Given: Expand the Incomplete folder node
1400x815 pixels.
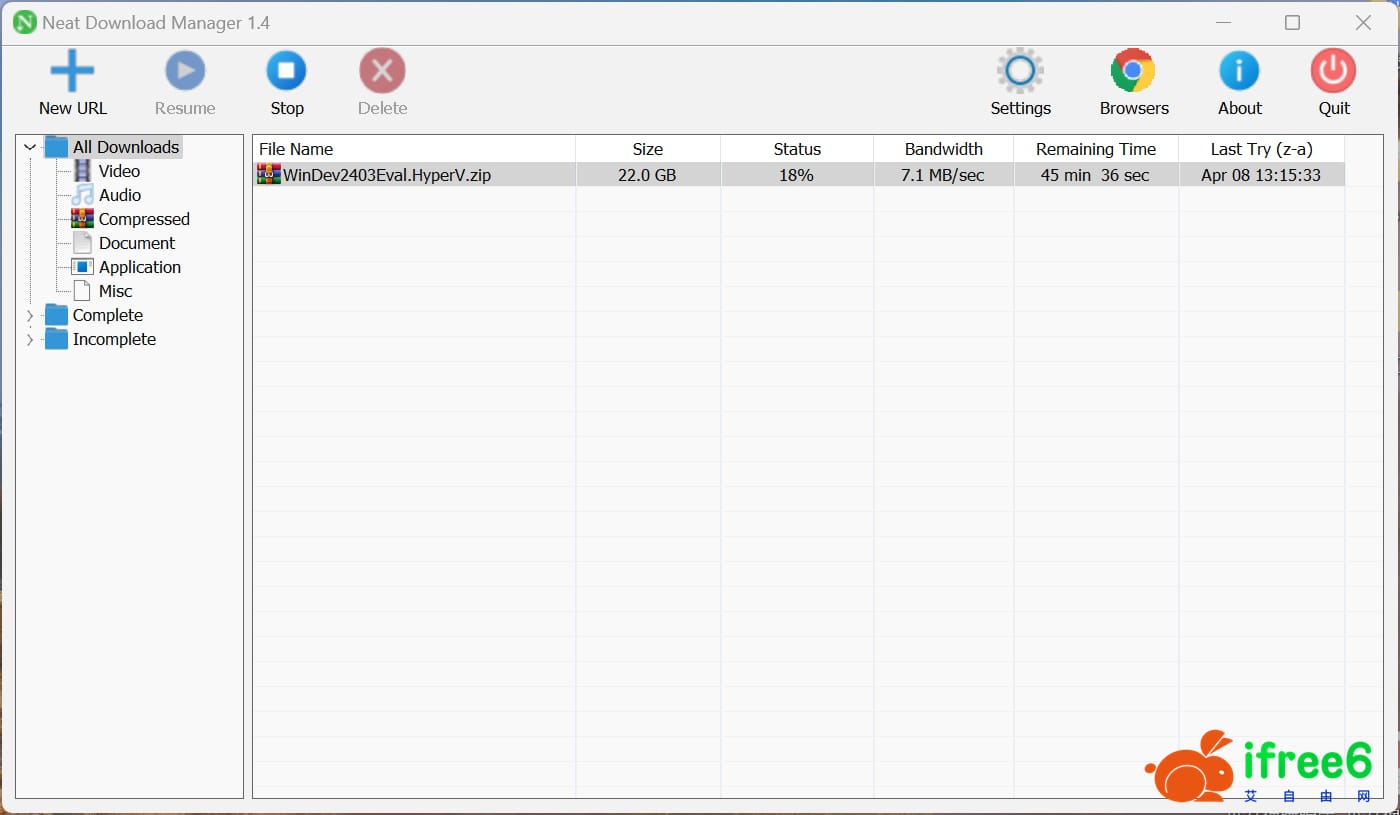Looking at the screenshot, I should [x=30, y=340].
